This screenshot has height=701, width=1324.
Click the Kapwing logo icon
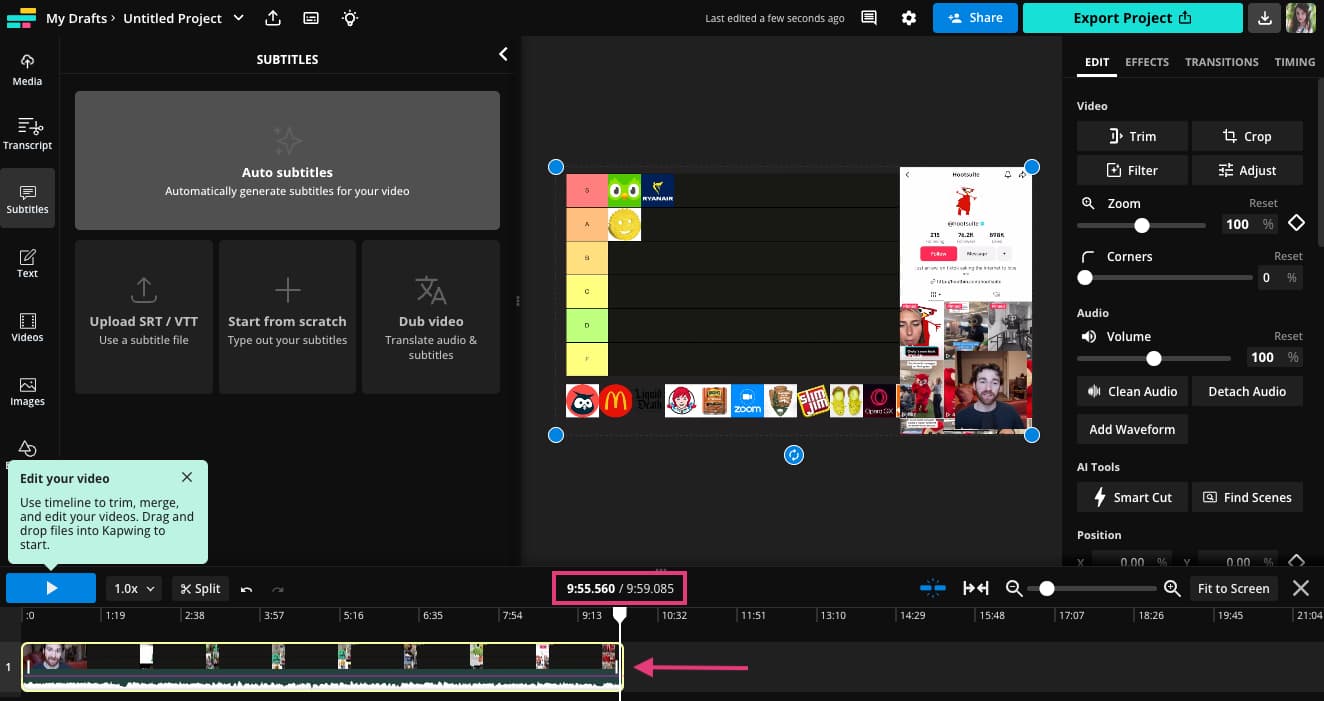point(21,18)
